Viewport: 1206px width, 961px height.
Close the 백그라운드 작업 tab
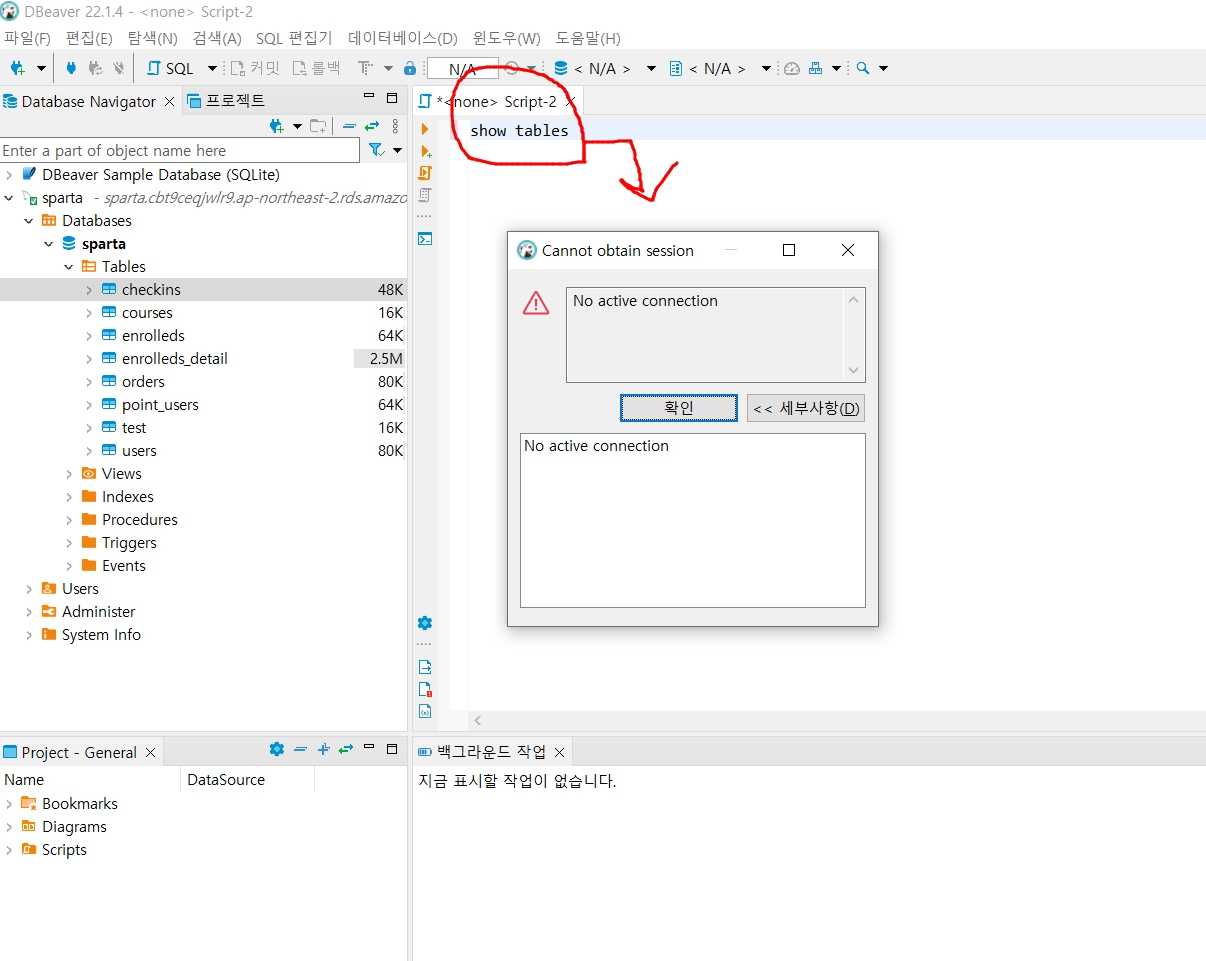[x=560, y=752]
